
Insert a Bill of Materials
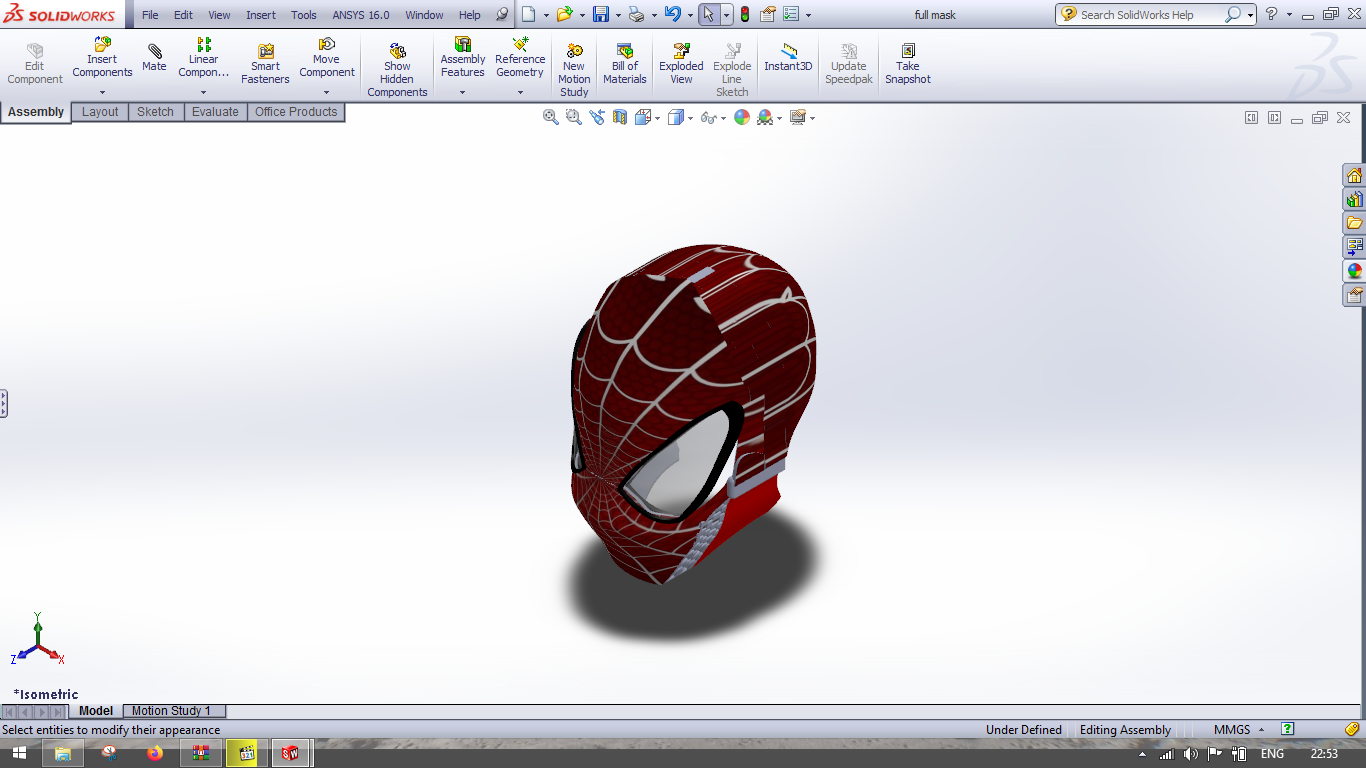(624, 64)
